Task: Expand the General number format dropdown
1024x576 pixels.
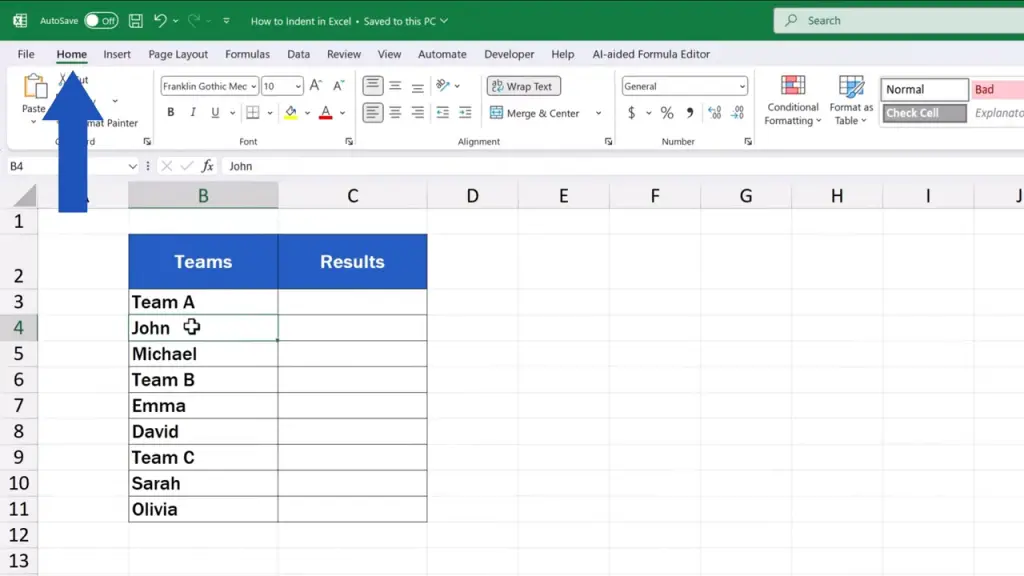Action: (x=742, y=87)
